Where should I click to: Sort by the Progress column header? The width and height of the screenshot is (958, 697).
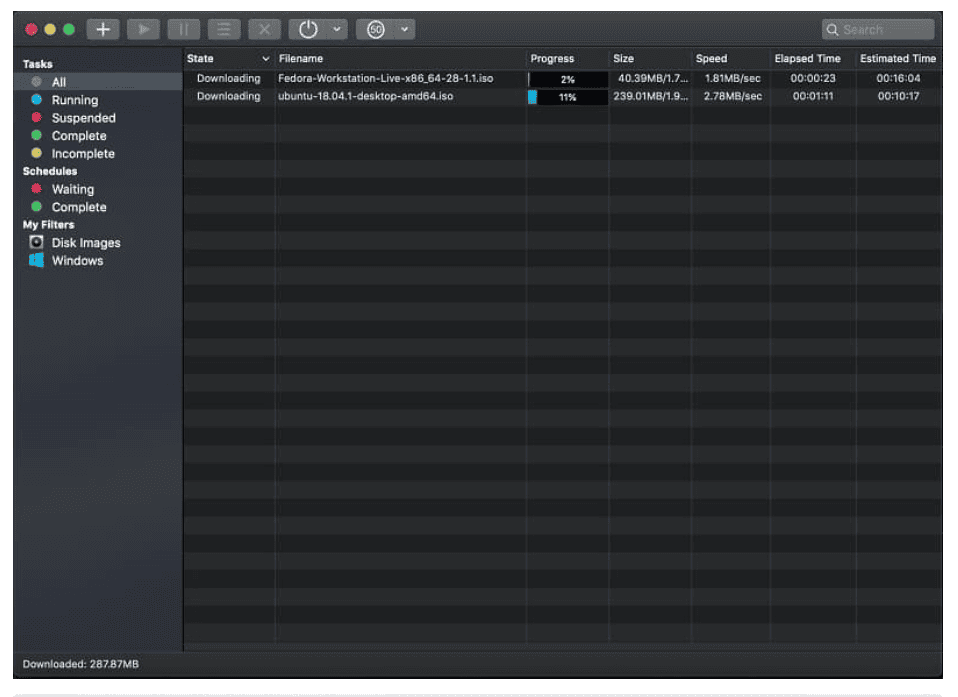coord(552,59)
